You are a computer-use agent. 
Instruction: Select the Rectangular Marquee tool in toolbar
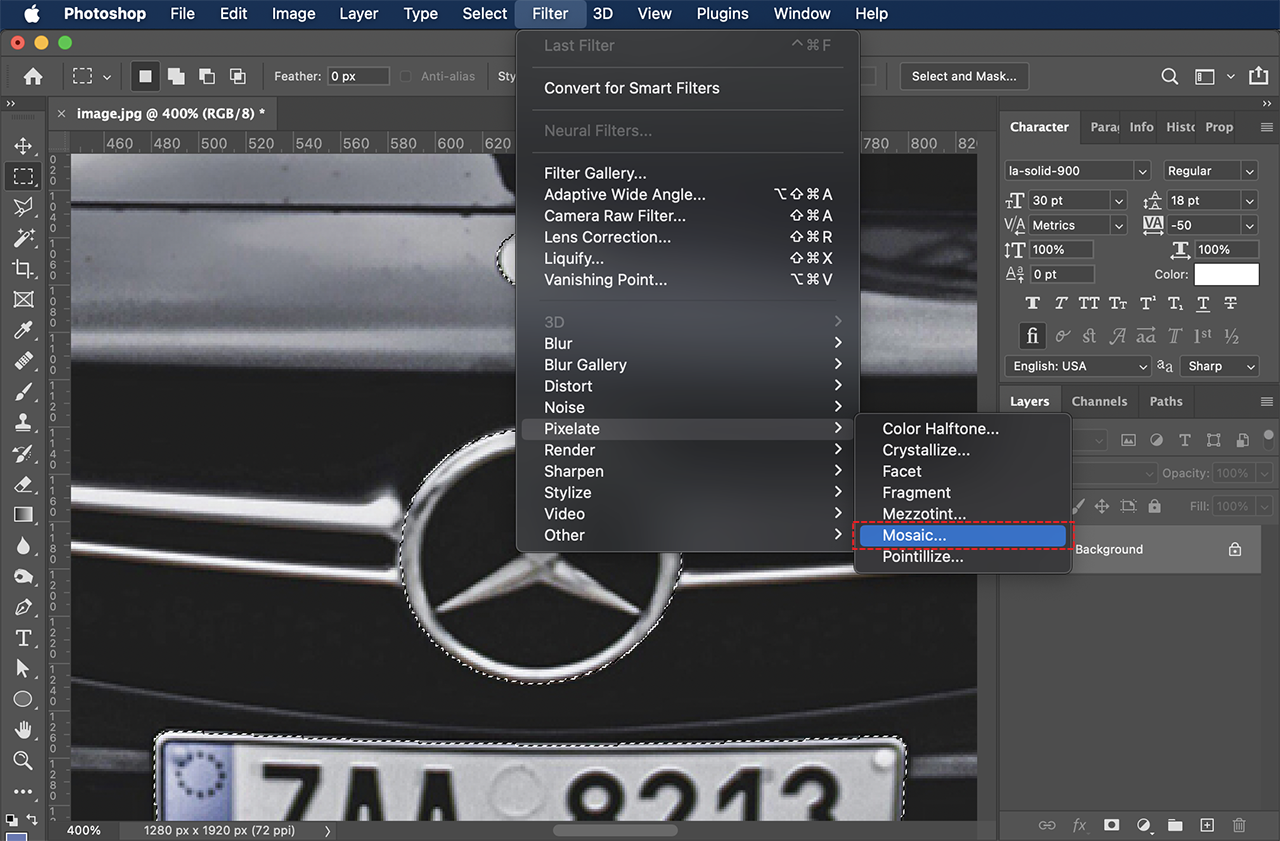pos(22,176)
